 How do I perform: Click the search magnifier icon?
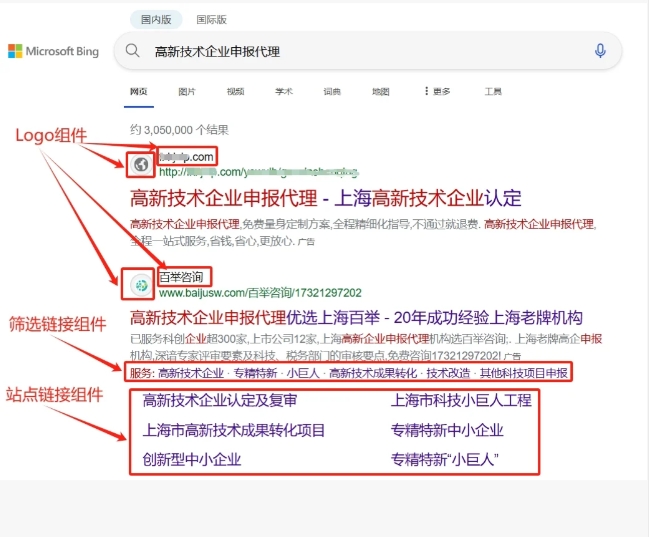132,51
